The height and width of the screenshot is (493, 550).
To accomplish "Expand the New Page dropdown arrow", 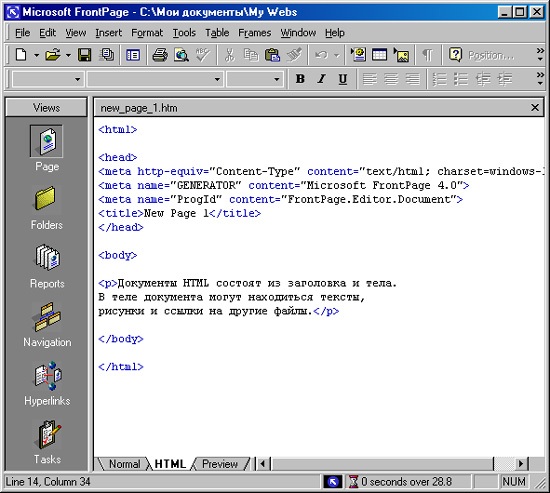I will click(x=36, y=55).
